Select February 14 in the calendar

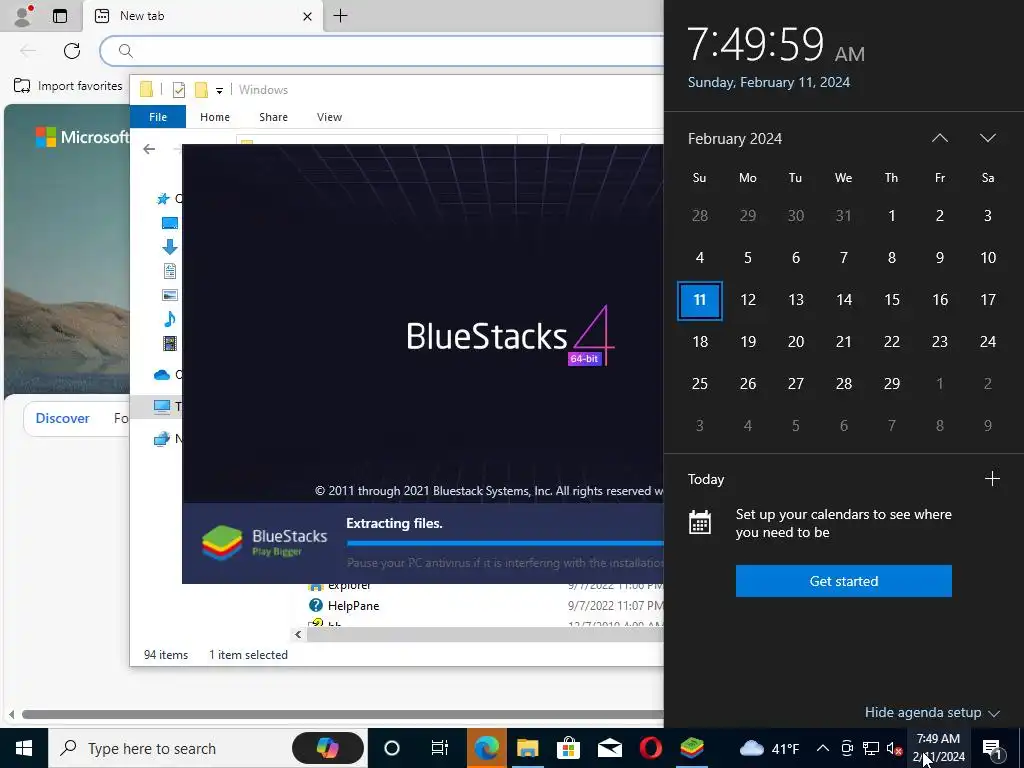point(844,300)
